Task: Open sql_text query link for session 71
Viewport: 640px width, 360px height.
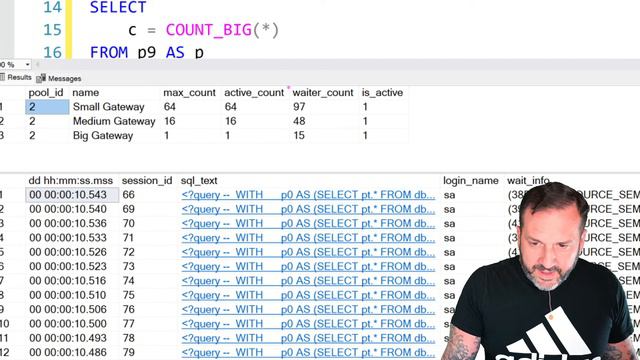Action: click(x=308, y=238)
